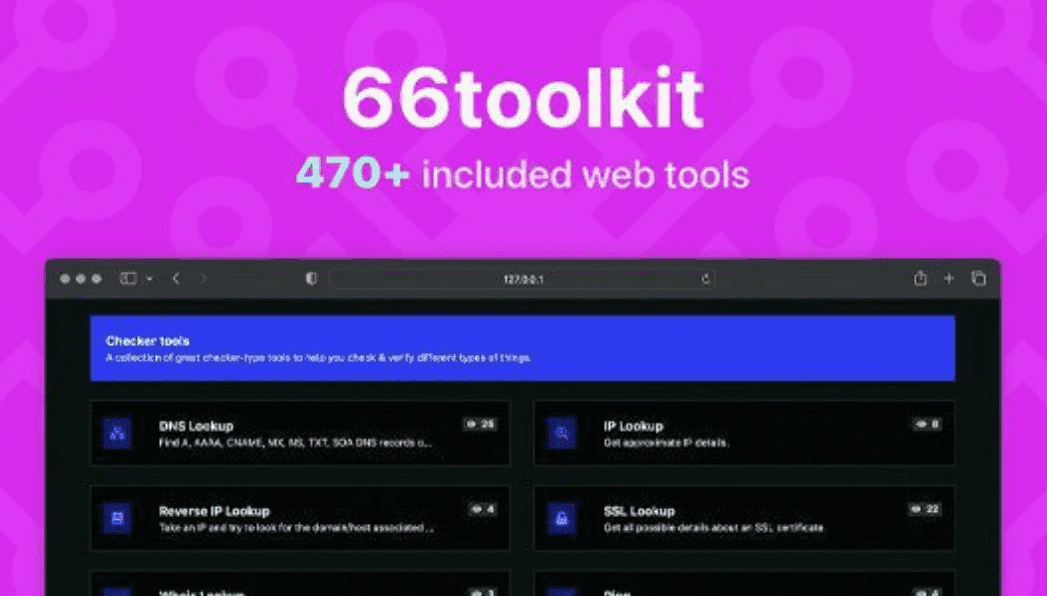Click the Reverse IP Lookup icon
The height and width of the screenshot is (596, 1047).
(117, 518)
